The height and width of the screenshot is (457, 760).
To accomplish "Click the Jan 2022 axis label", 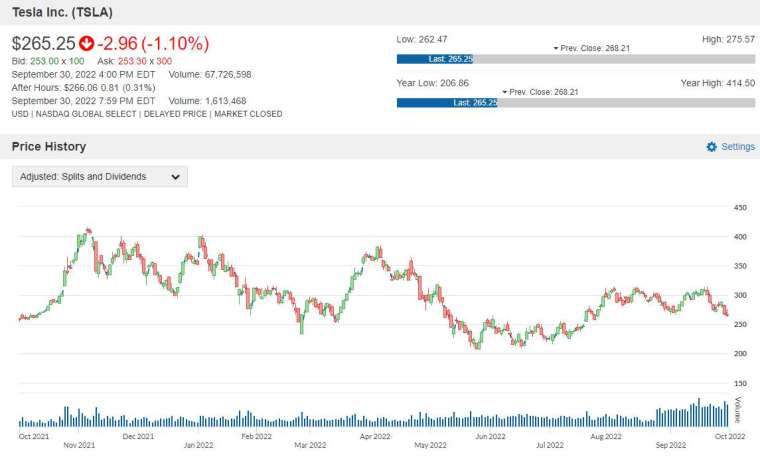I will pos(198,445).
